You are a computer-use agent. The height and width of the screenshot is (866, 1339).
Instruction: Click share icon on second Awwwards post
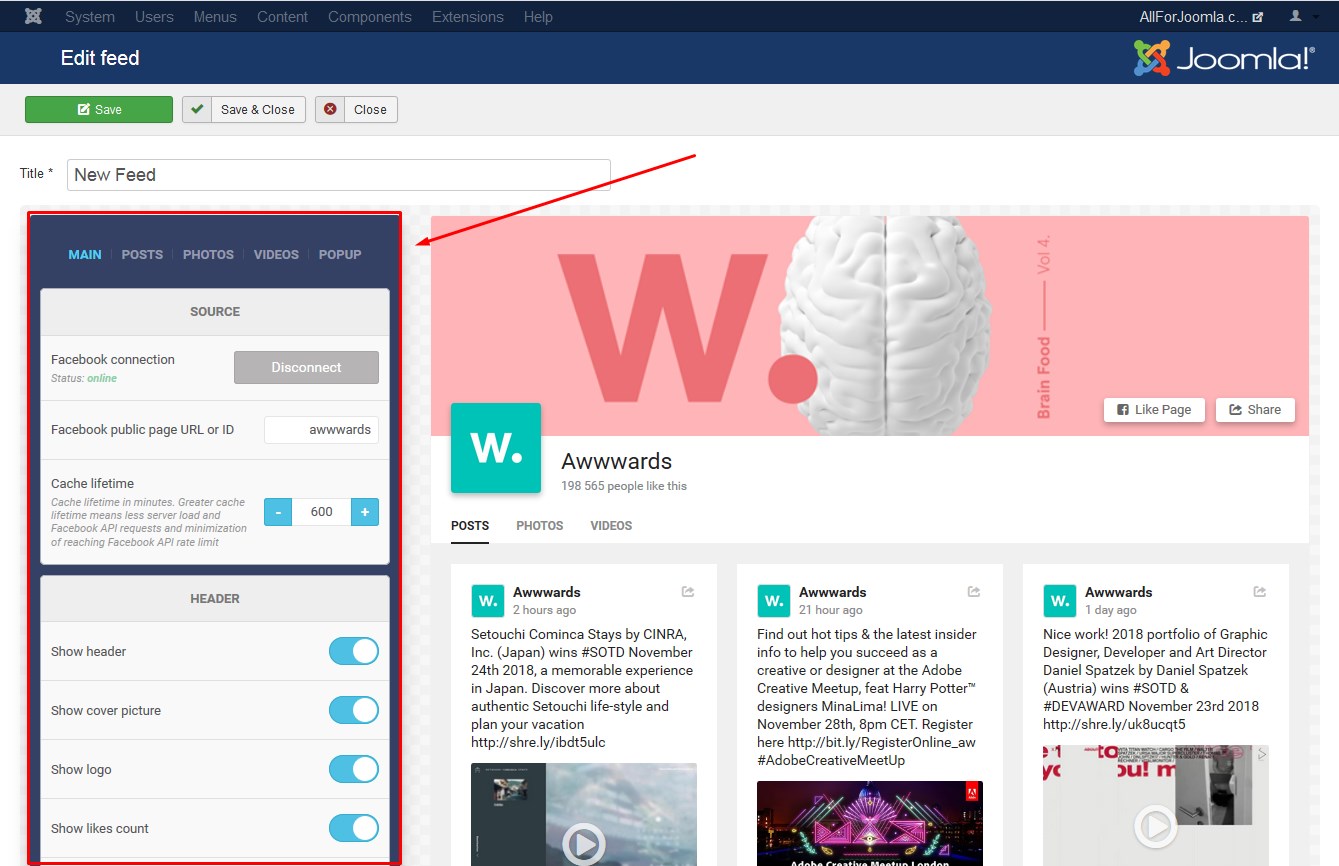coord(974,592)
